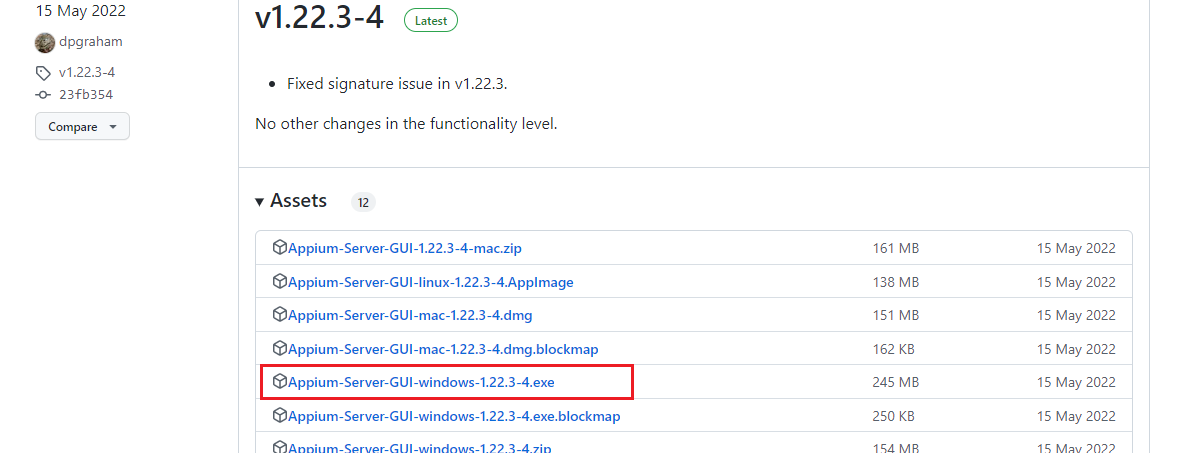This screenshot has width=1191, height=453.
Task: Click package icon beside mac-1.22.3-4.dmg asset
Action: tap(280, 315)
